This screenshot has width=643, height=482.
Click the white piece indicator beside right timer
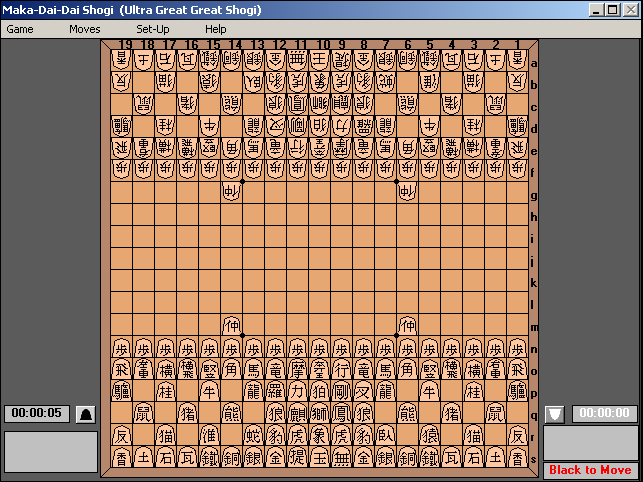pos(555,414)
